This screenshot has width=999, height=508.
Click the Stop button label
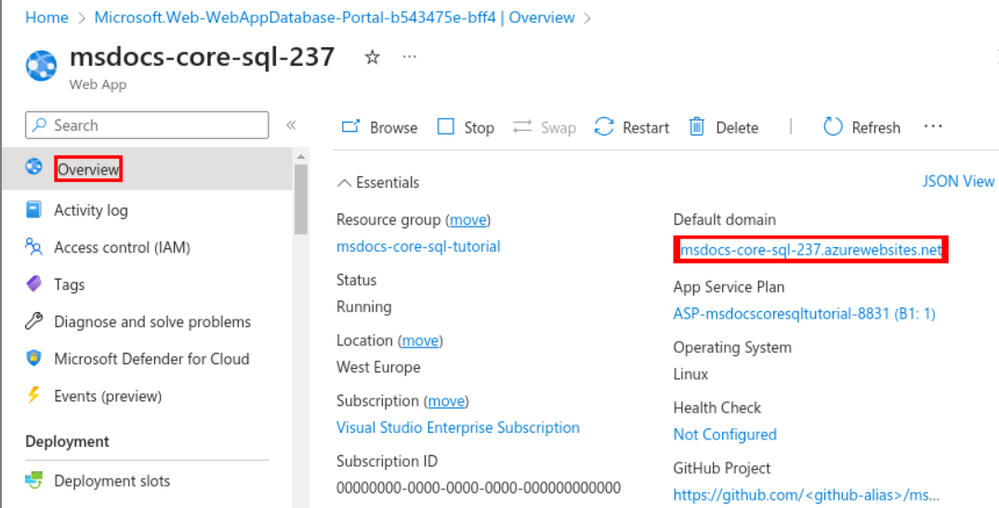479,127
